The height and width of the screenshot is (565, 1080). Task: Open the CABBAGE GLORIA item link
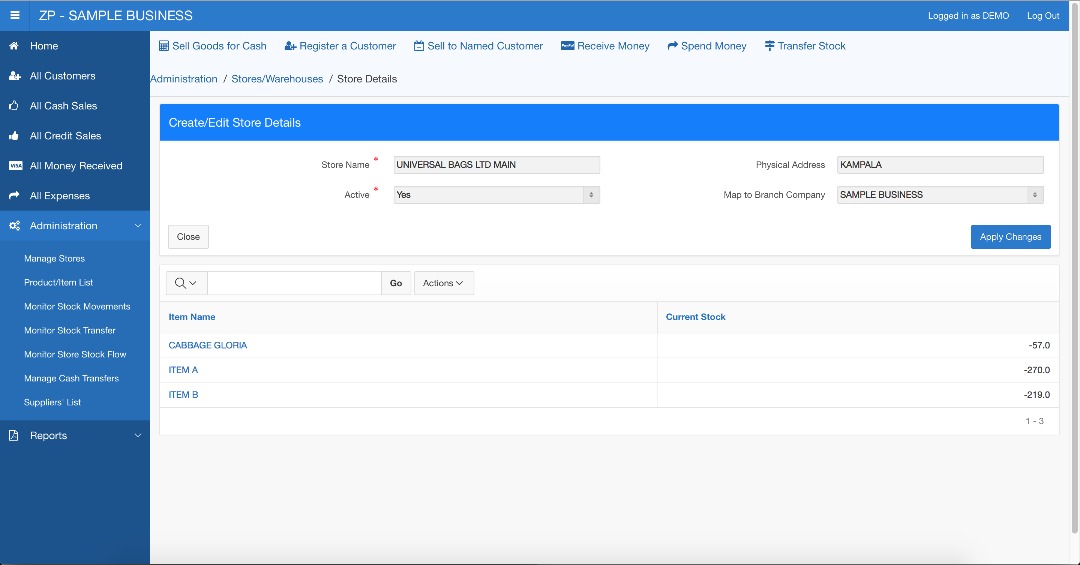[208, 345]
